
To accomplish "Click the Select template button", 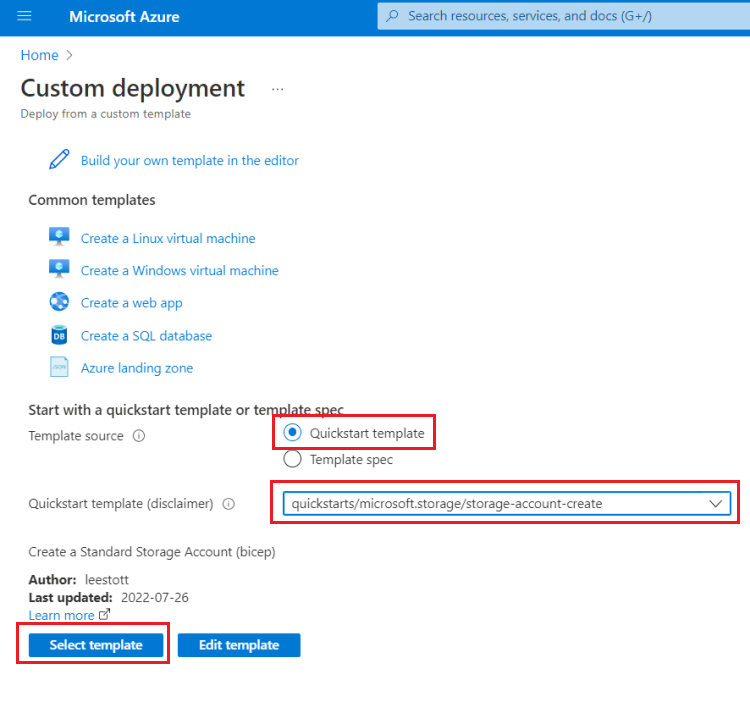I will point(96,645).
